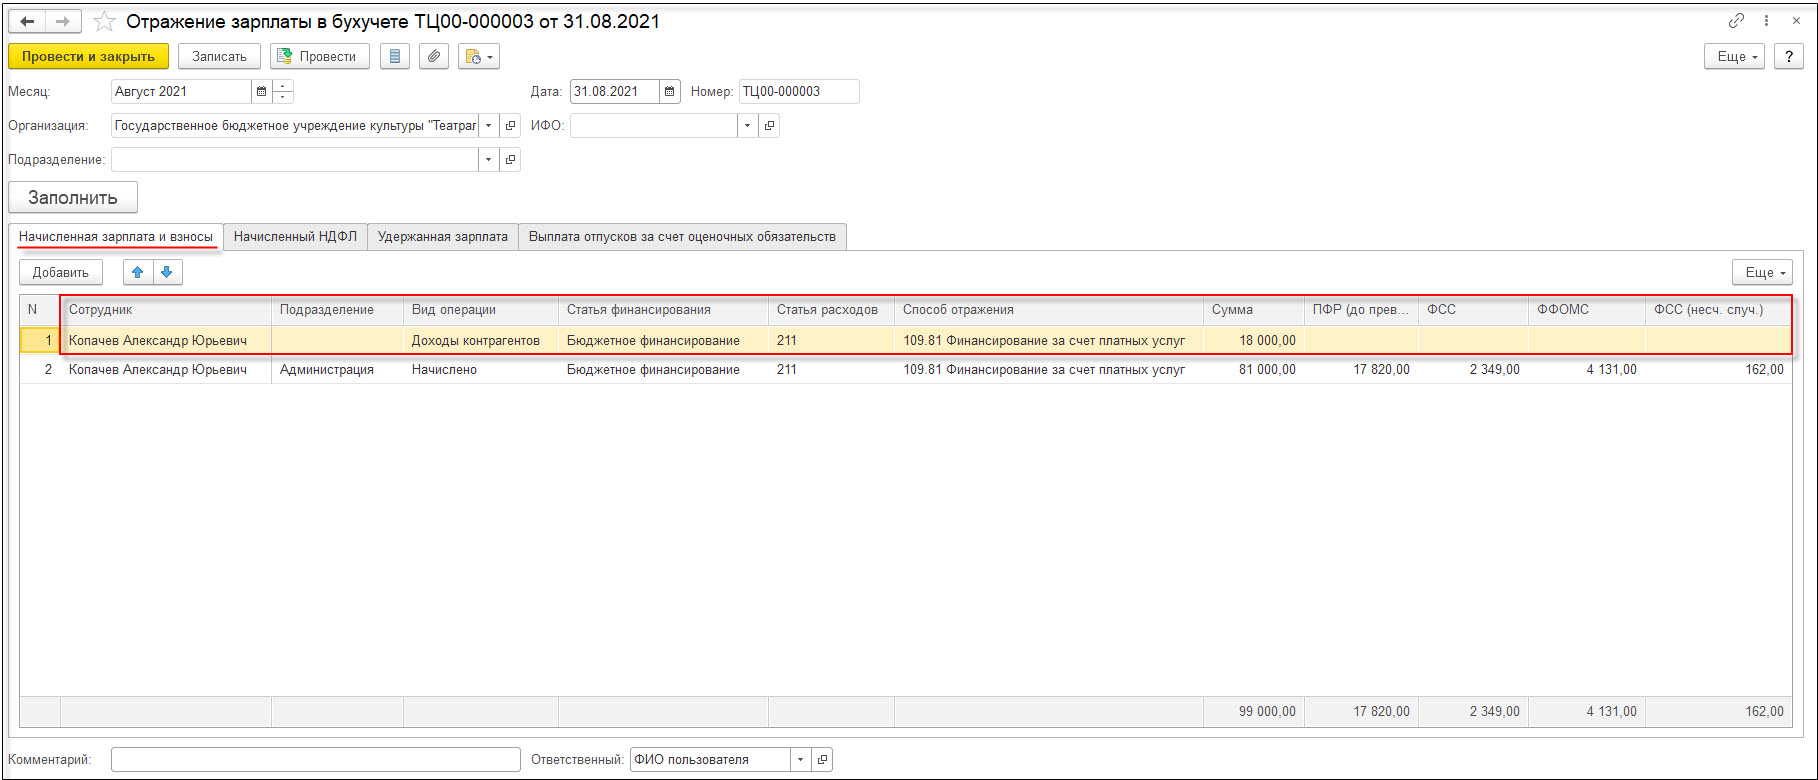The height and width of the screenshot is (780, 1818).
Task: Select the 4 131,00 ФФОМС cell in row 2
Action: point(1587,369)
